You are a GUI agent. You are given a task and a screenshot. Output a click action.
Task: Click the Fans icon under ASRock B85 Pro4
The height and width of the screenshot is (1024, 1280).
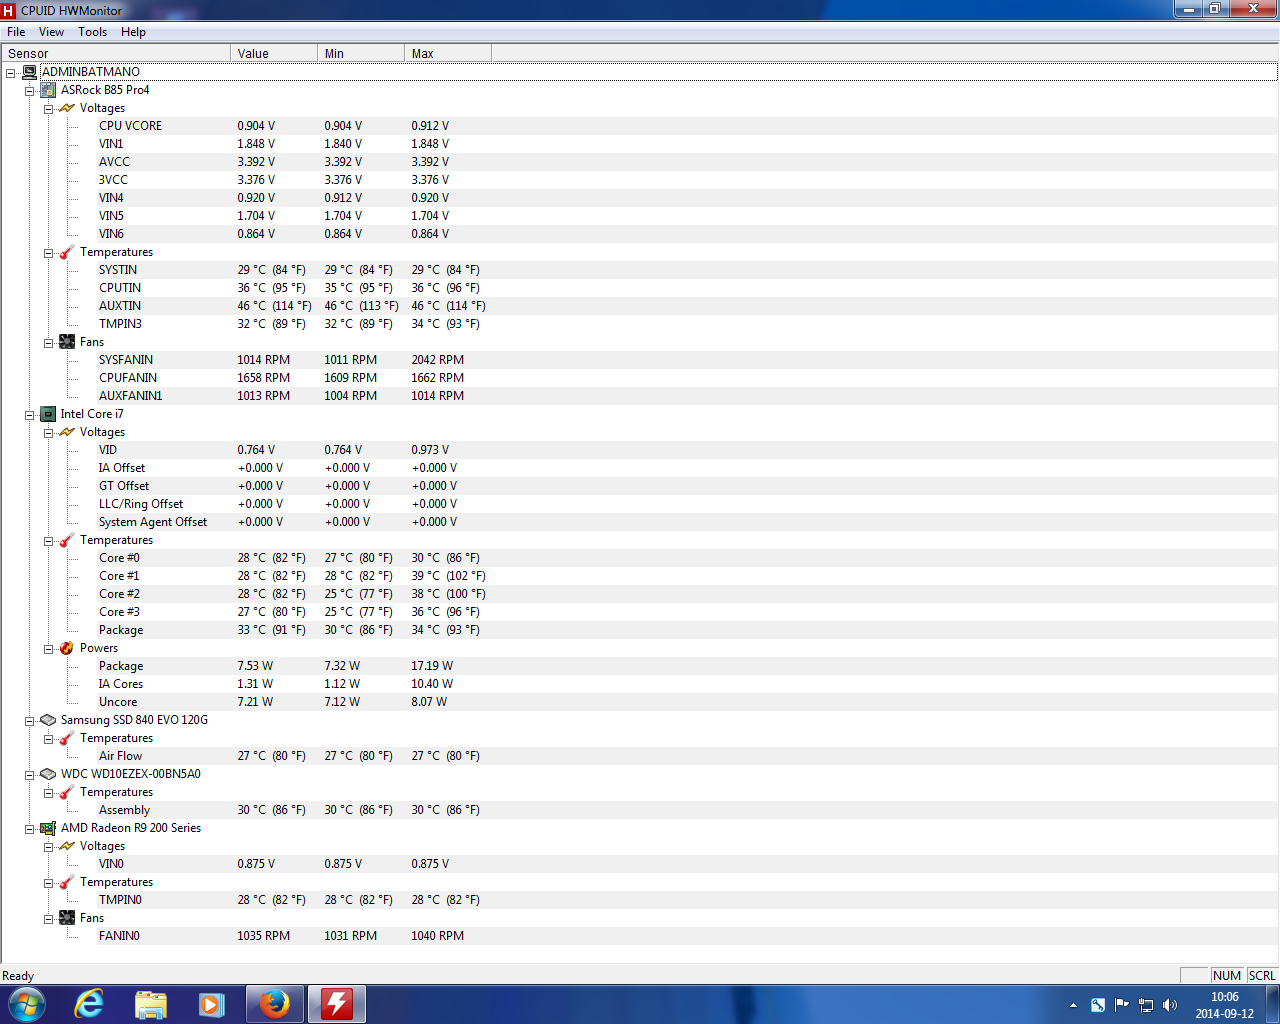(67, 342)
